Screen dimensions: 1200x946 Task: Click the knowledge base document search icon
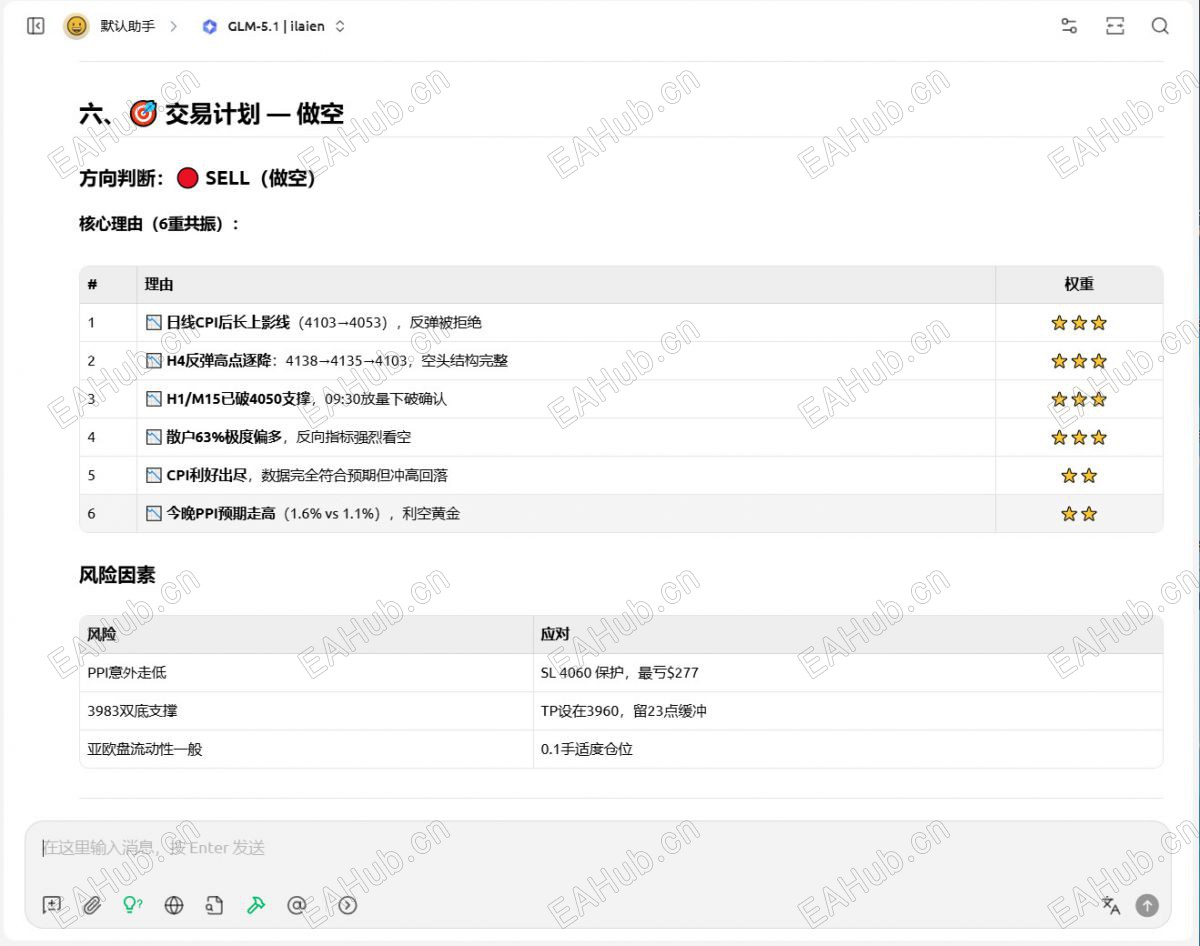click(x=214, y=905)
